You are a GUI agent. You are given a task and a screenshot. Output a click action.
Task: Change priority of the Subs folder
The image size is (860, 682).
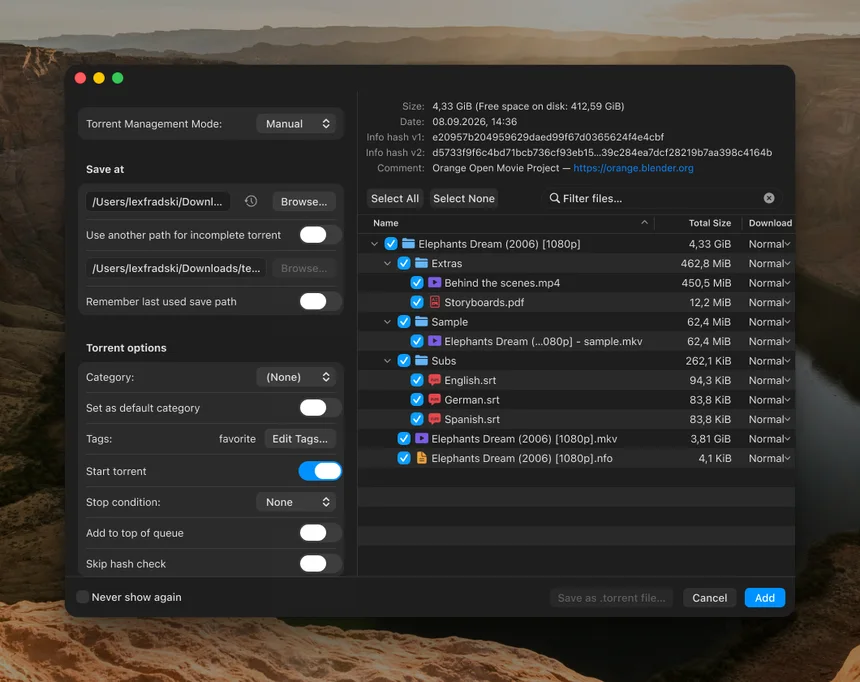769,360
